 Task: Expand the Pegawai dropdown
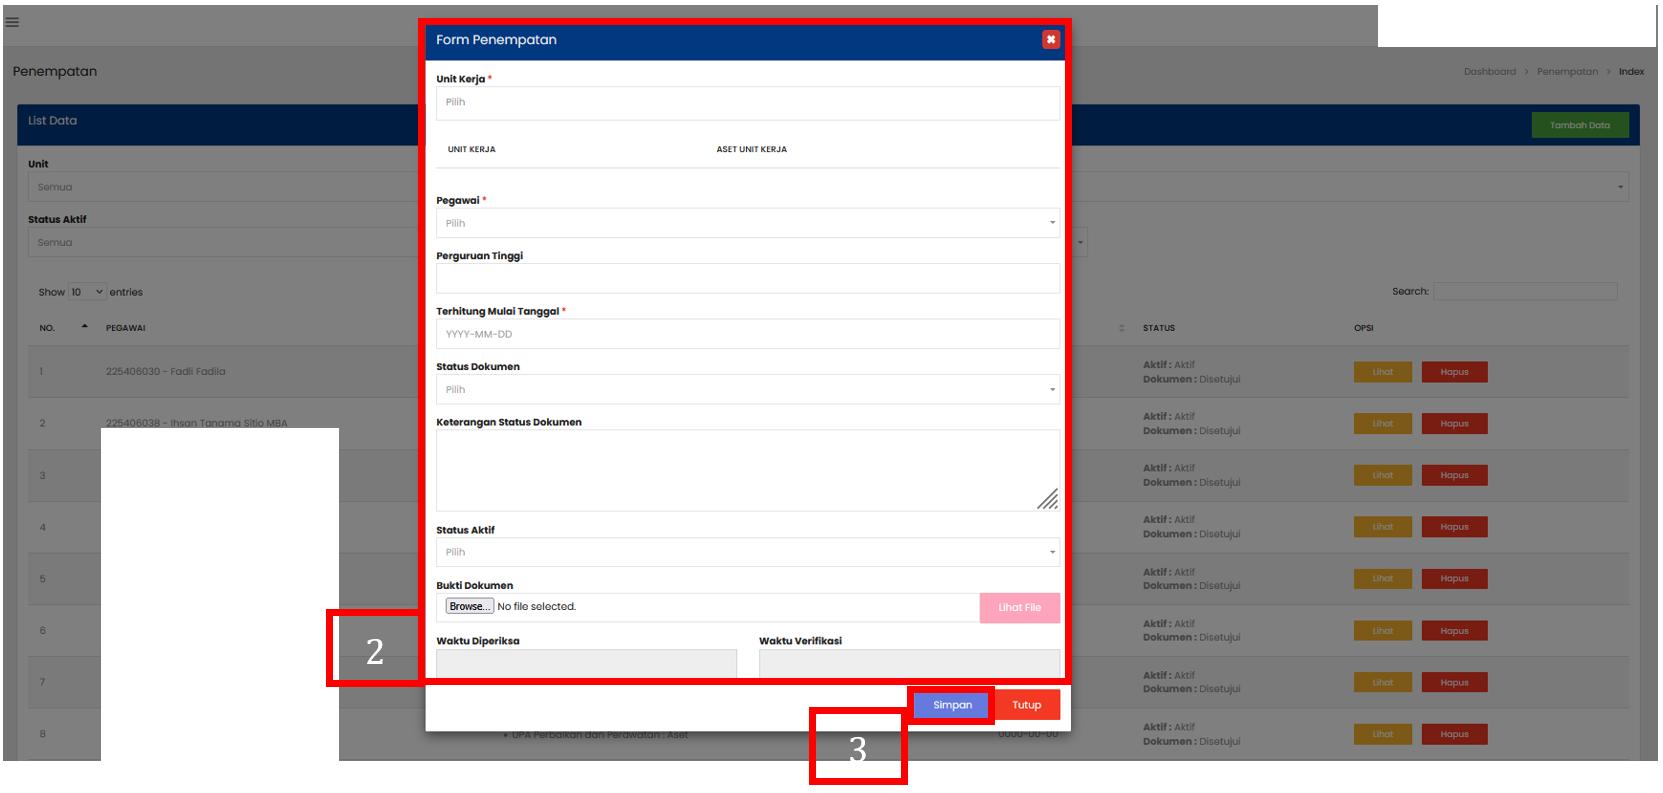point(747,223)
